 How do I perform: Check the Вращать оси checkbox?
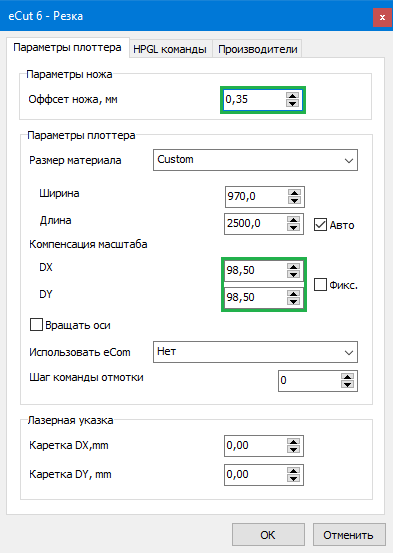pyautogui.click(x=36, y=325)
